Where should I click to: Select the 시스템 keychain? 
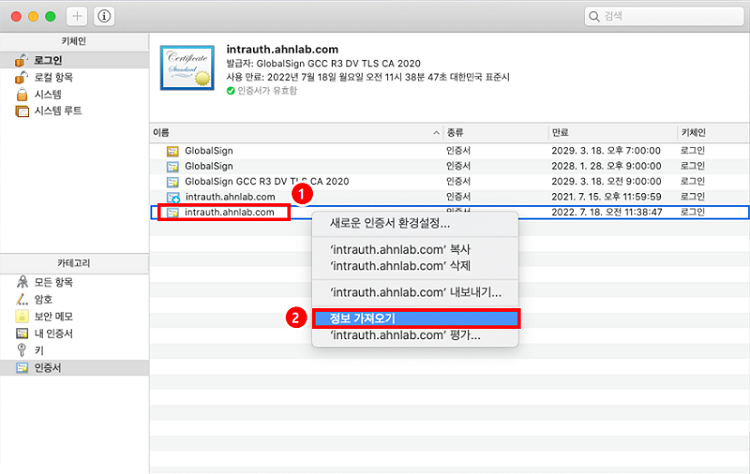point(74,94)
